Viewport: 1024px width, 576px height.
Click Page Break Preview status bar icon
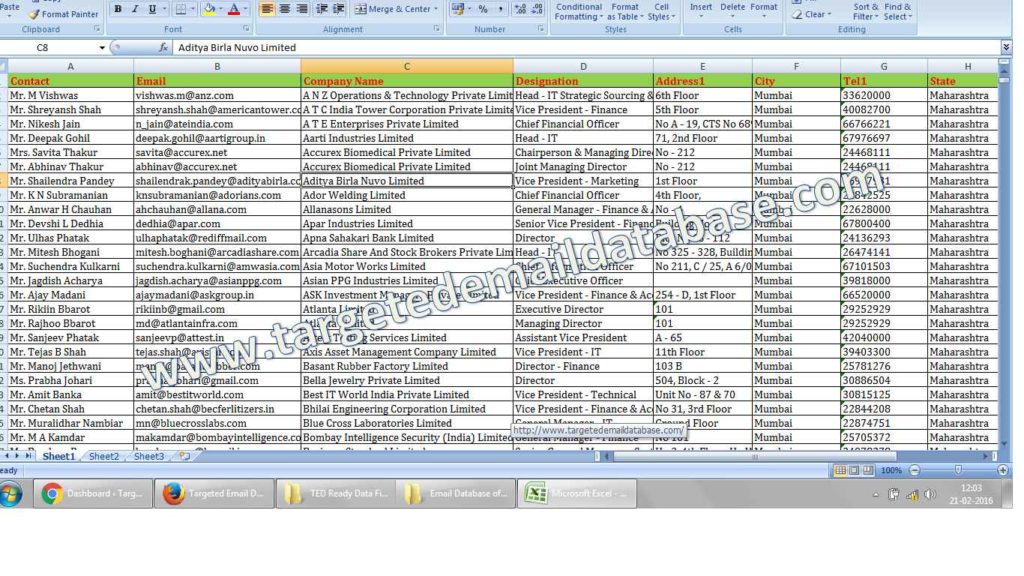click(x=868, y=470)
